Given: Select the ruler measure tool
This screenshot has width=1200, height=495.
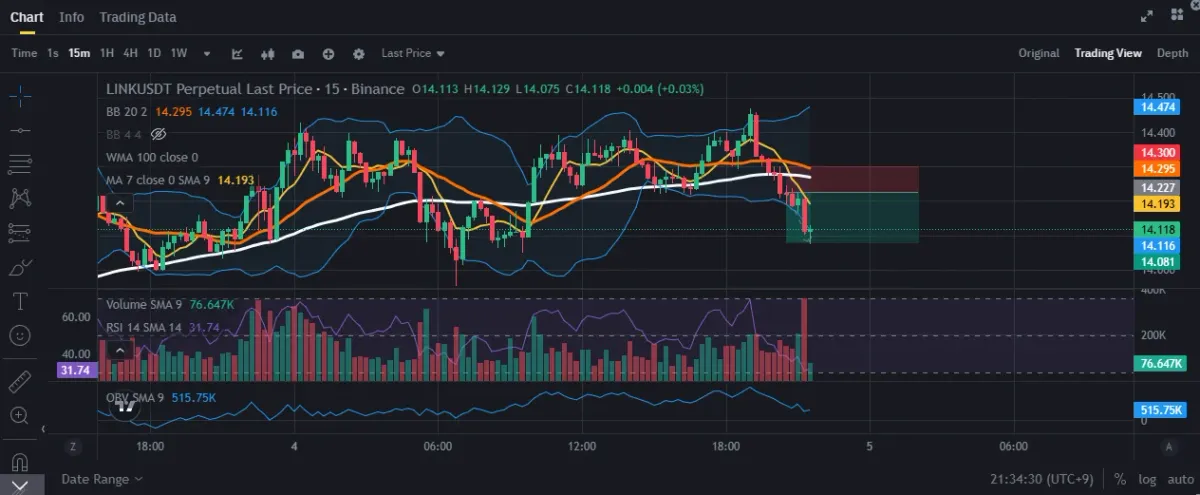Looking at the screenshot, I should 20,380.
